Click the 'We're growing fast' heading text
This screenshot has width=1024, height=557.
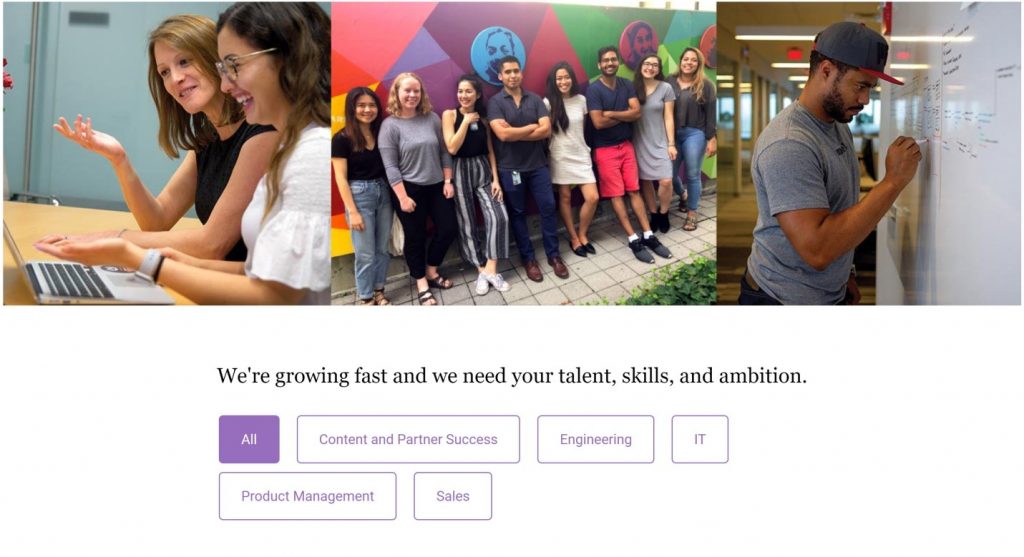click(x=511, y=376)
